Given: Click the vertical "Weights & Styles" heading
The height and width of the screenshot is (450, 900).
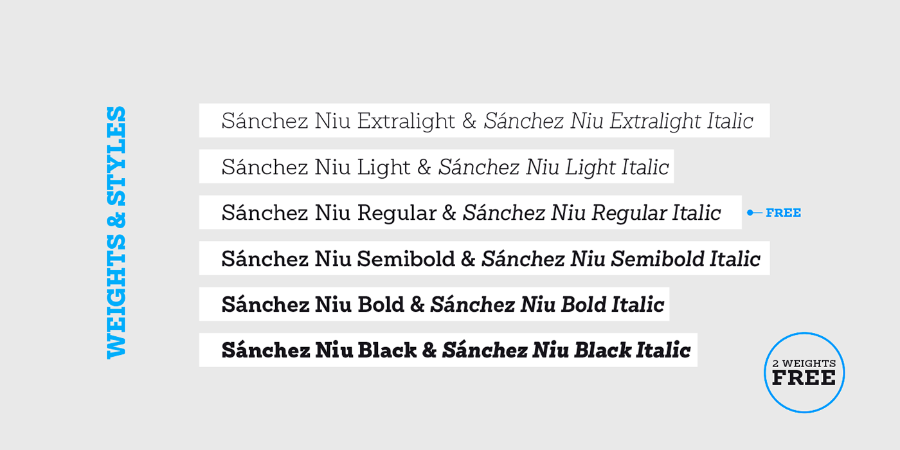Looking at the screenshot, I should point(117,231).
